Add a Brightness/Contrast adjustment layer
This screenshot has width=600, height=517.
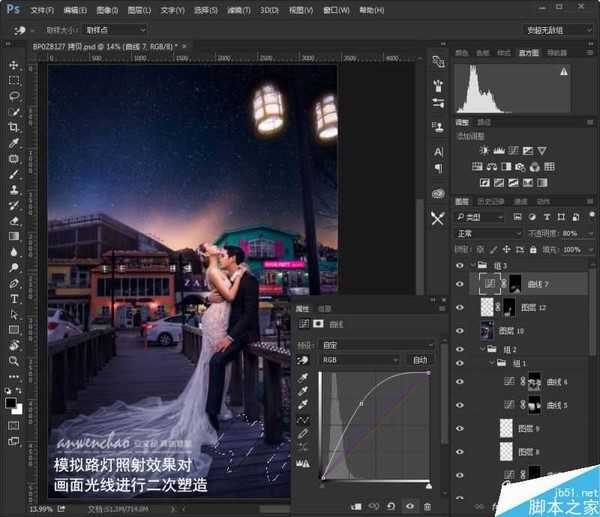pyautogui.click(x=485, y=150)
